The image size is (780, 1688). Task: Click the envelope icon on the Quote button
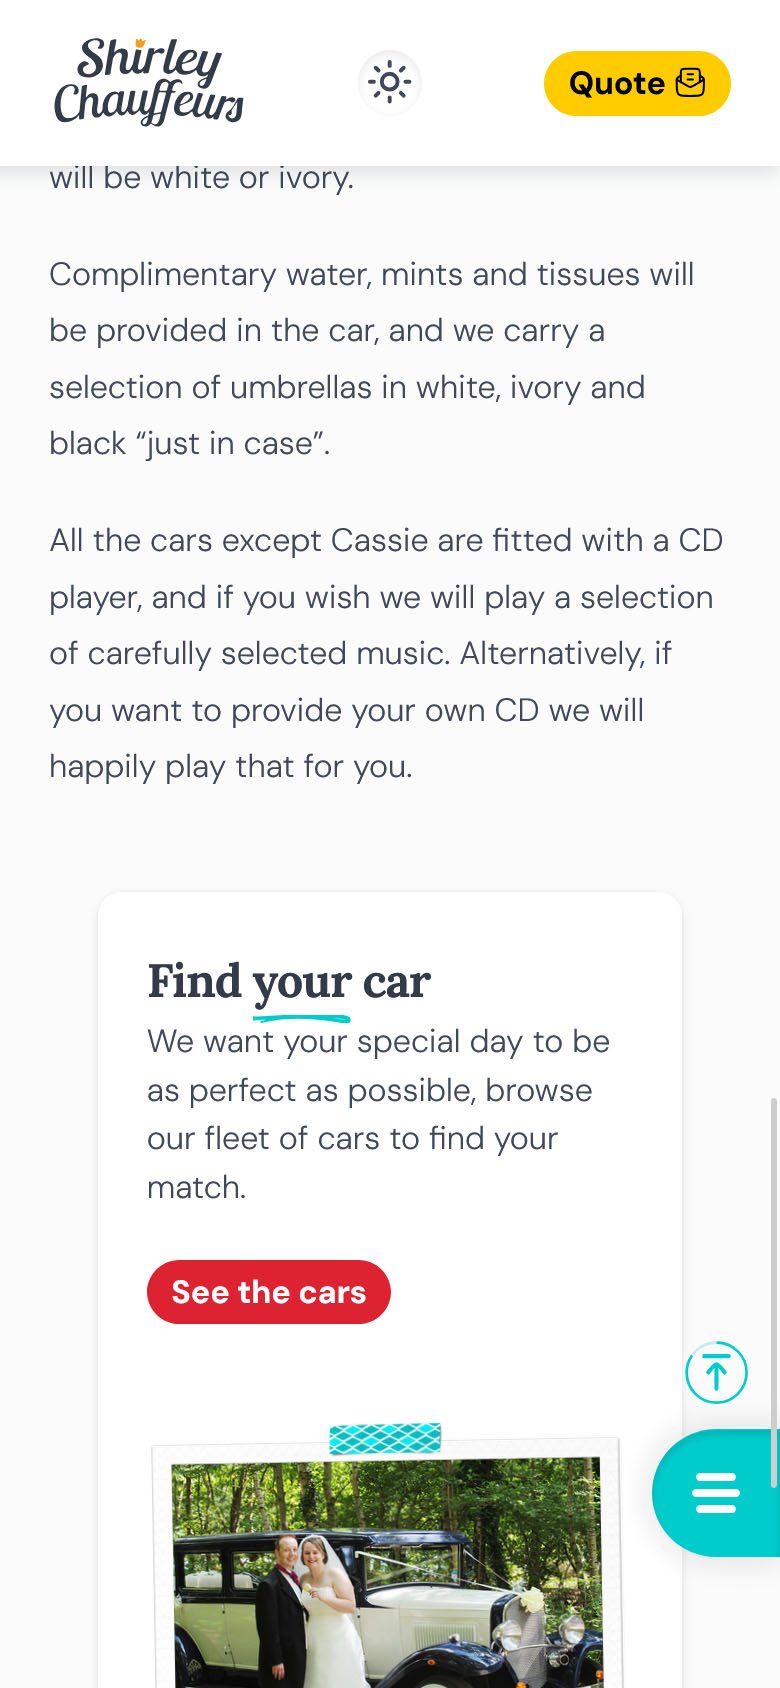point(690,83)
